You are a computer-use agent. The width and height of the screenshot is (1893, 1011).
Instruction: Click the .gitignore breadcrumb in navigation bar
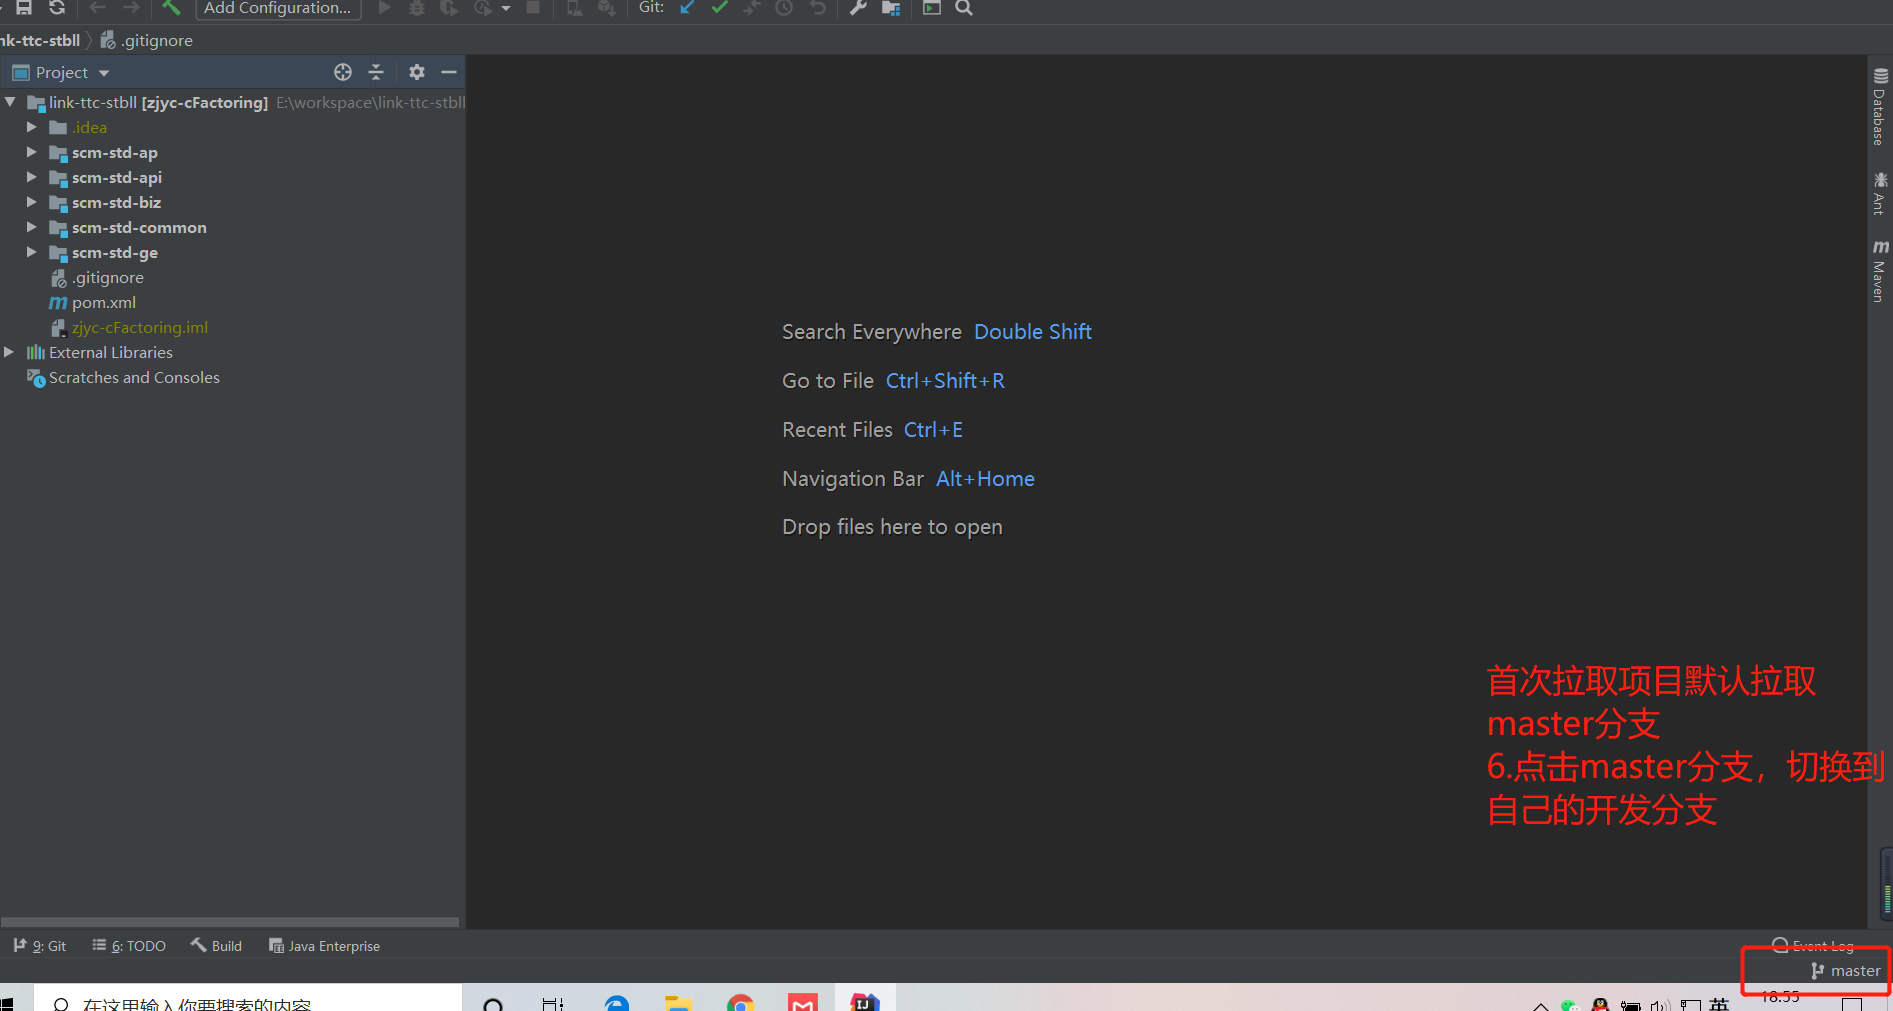coord(147,40)
